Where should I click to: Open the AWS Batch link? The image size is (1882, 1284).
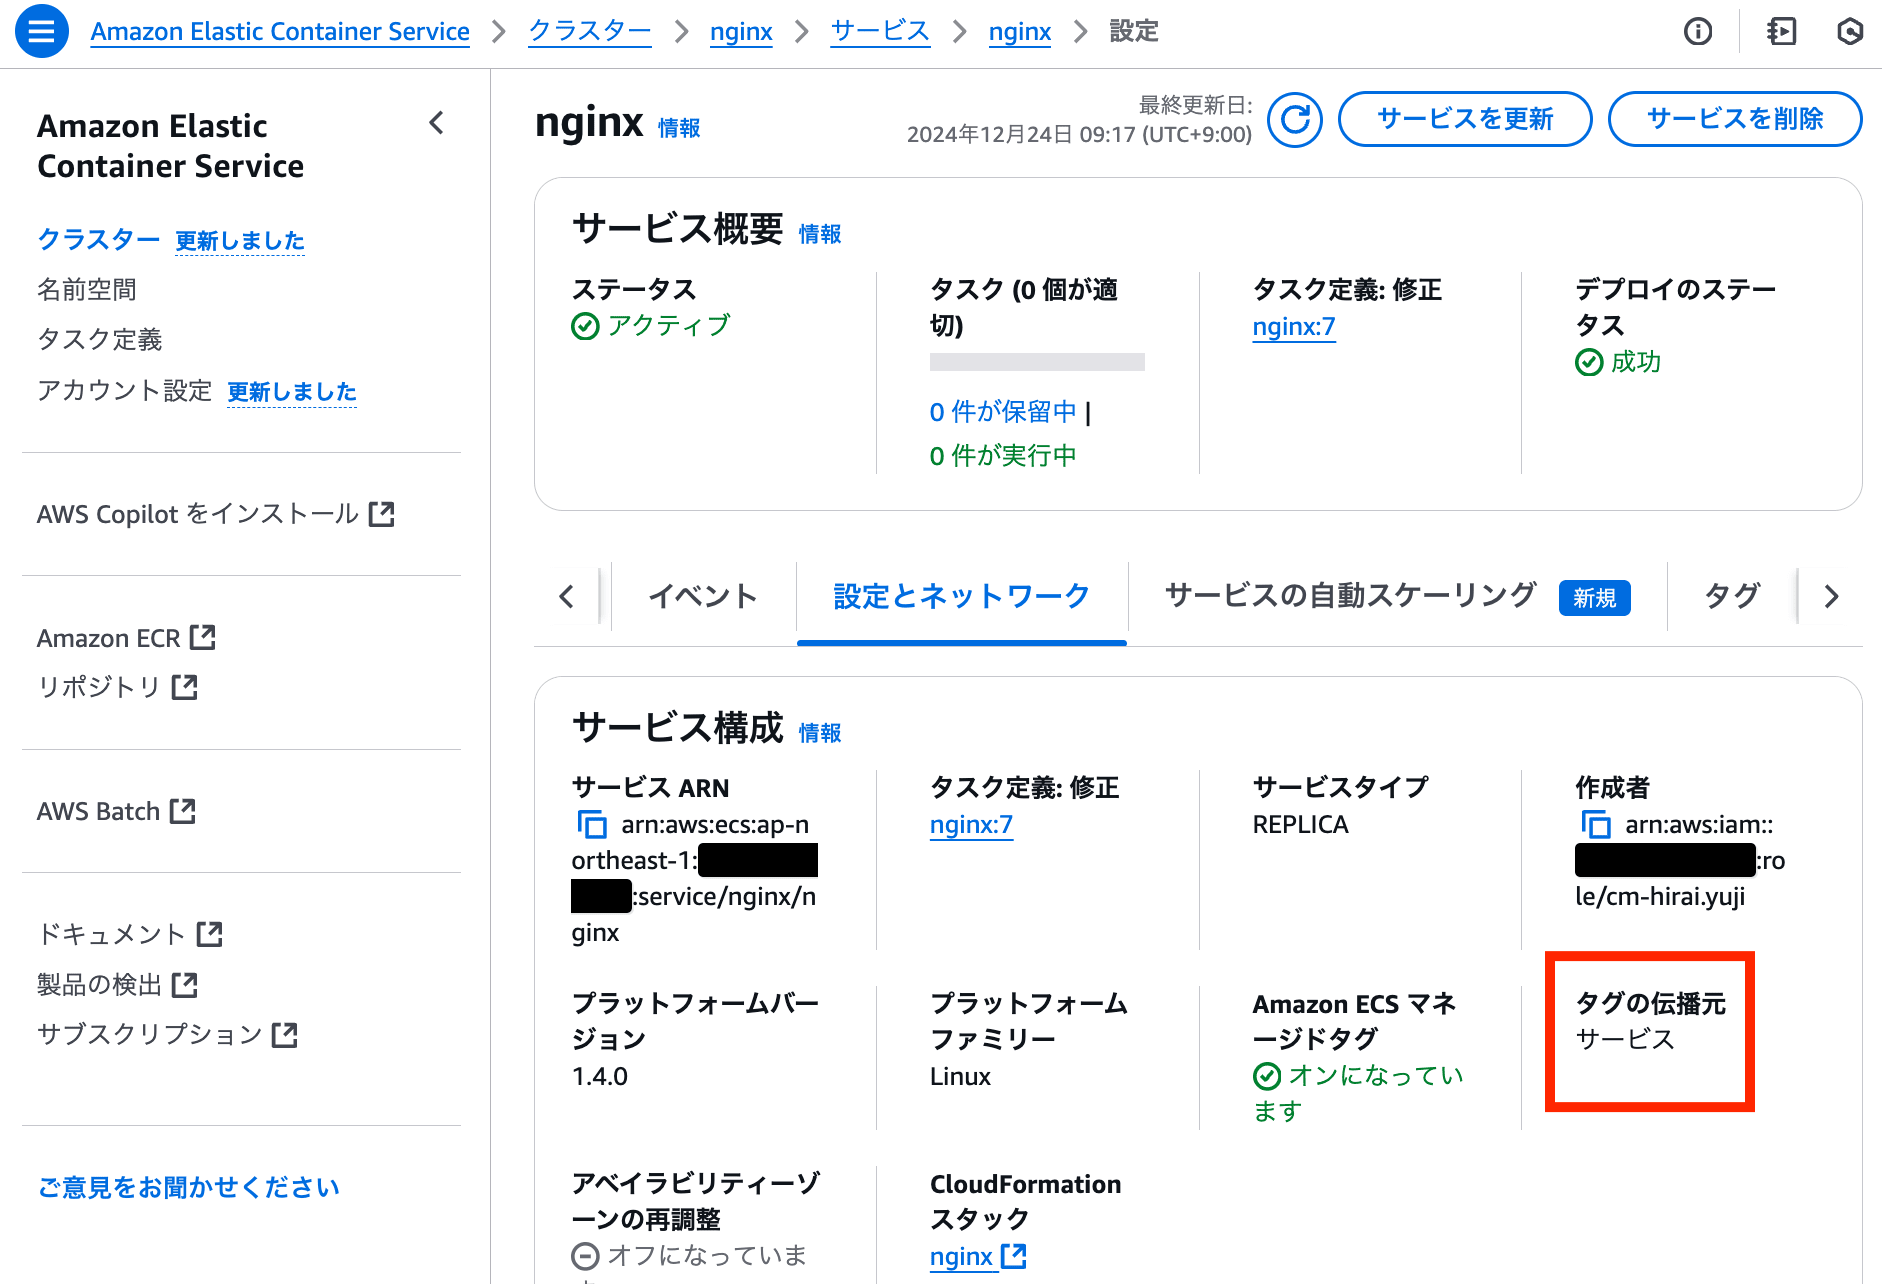click(116, 811)
